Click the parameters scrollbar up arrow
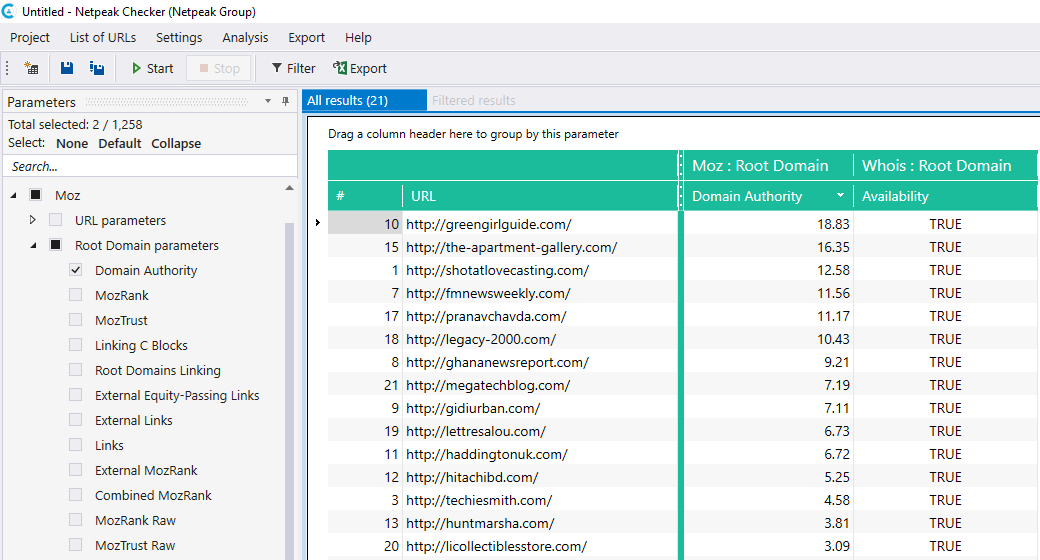The height and width of the screenshot is (560, 1040). pyautogui.click(x=289, y=188)
